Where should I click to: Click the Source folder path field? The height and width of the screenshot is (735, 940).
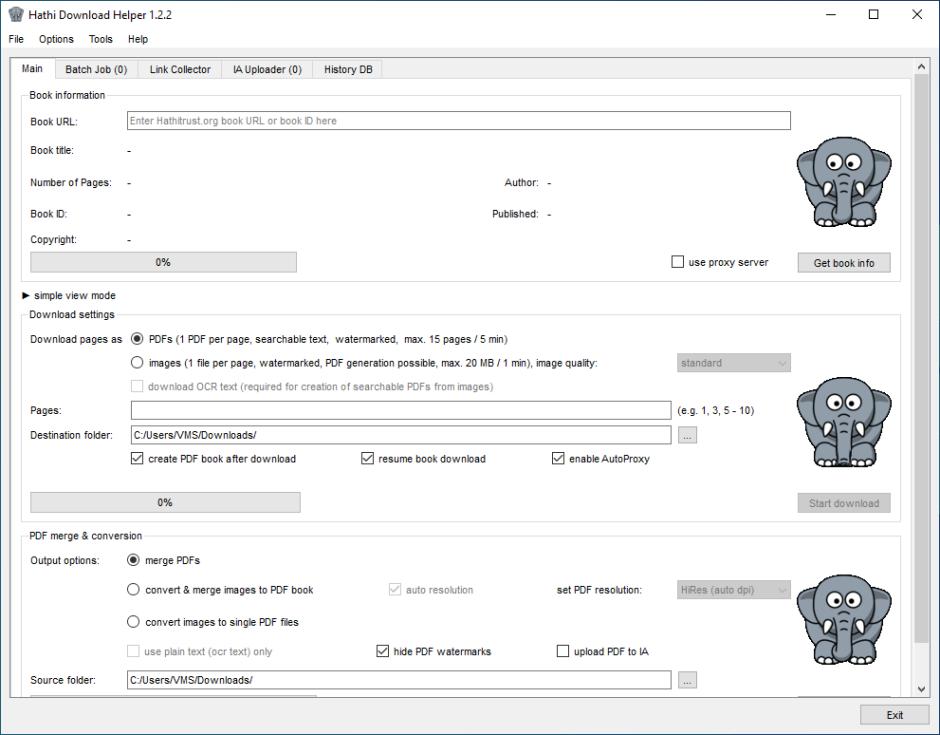[x=399, y=680]
